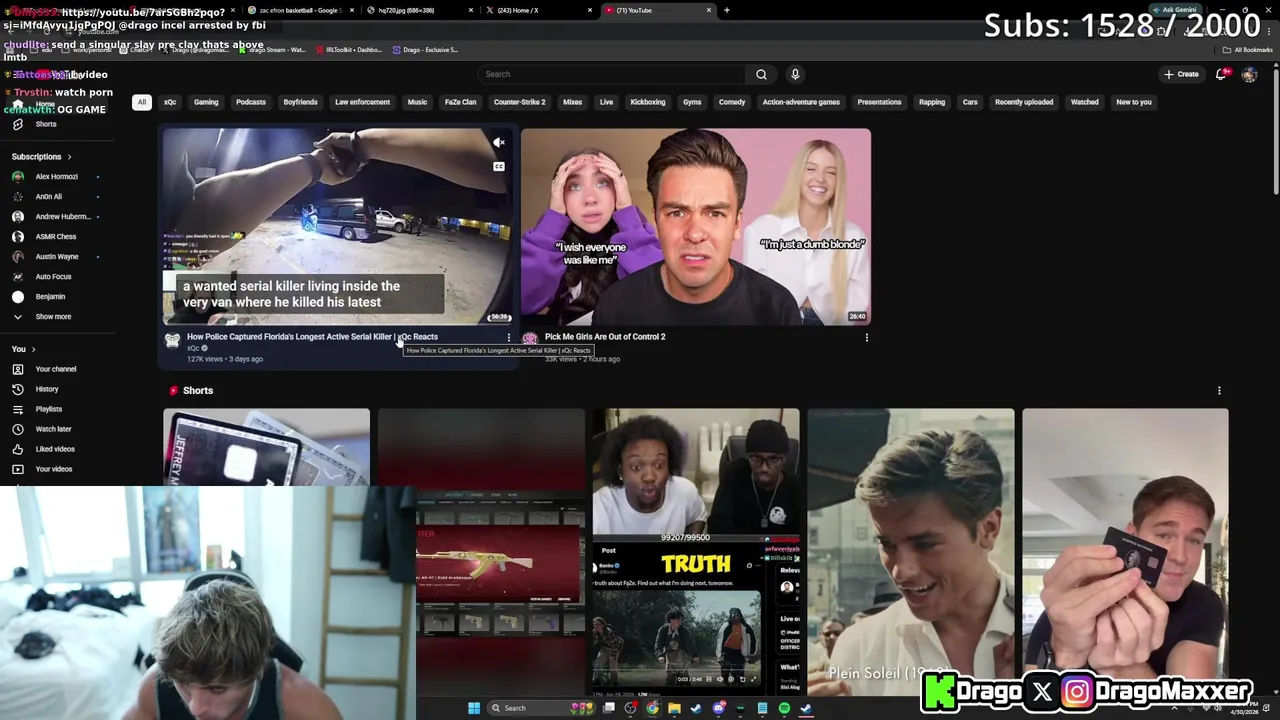Select the Podcasts filter chip

click(251, 102)
